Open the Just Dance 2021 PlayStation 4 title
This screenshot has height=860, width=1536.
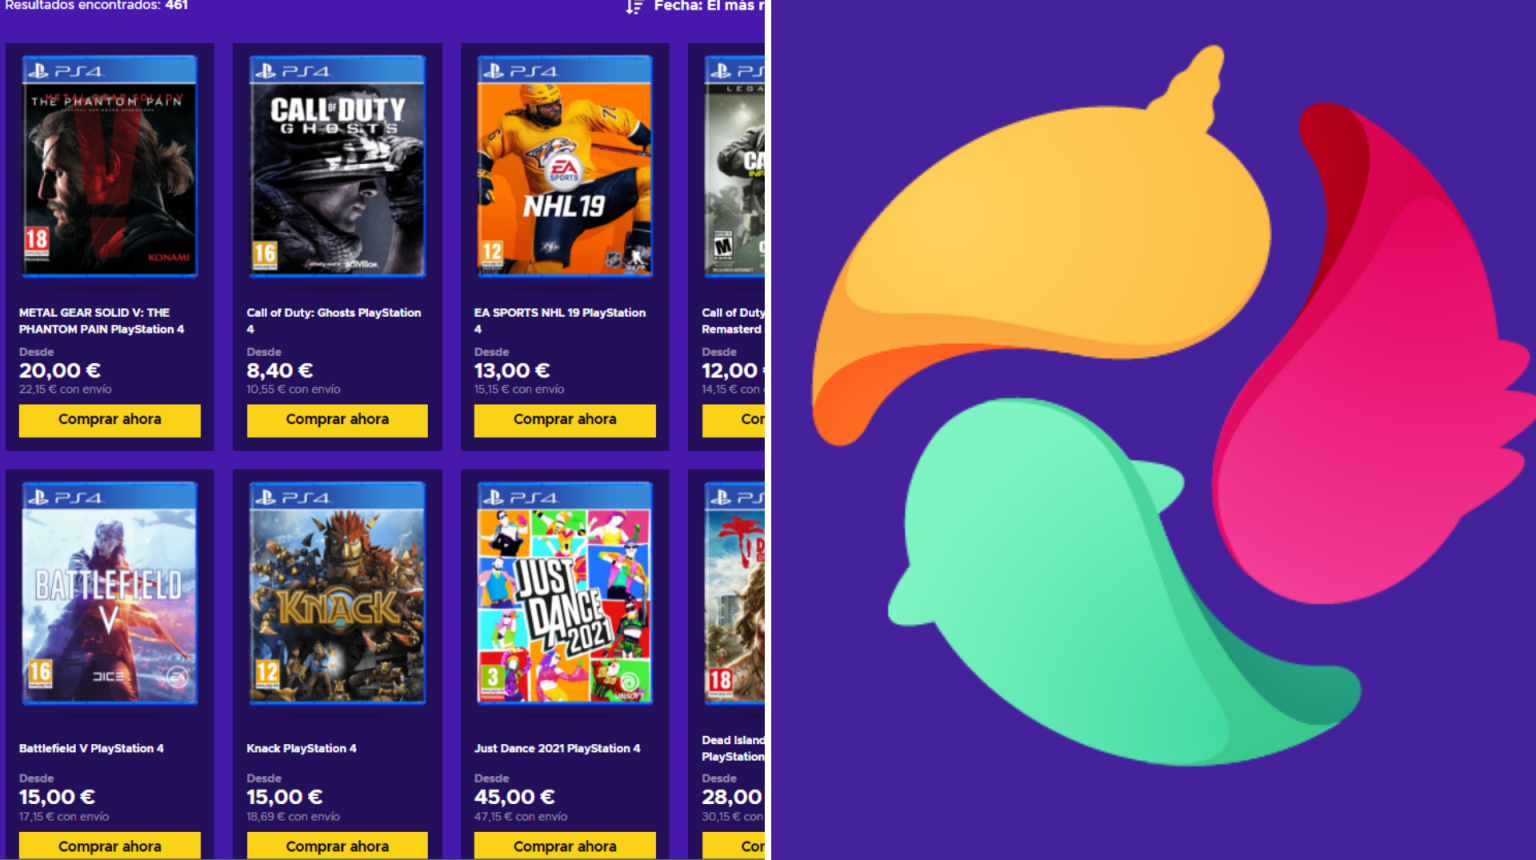(557, 748)
